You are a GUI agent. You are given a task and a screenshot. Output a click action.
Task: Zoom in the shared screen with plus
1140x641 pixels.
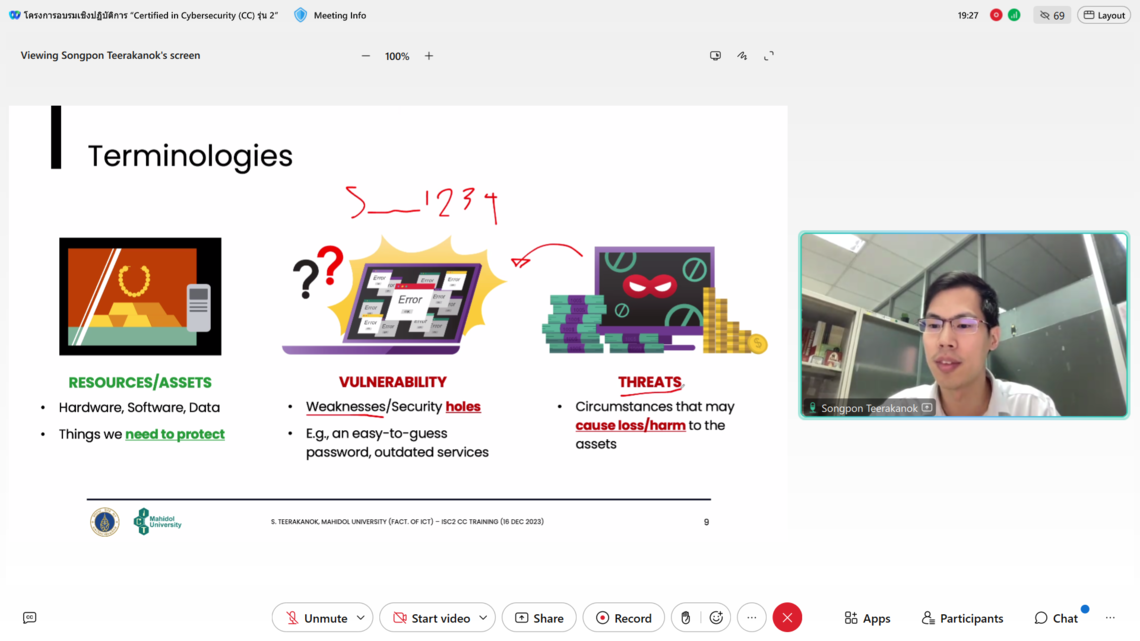(x=429, y=56)
